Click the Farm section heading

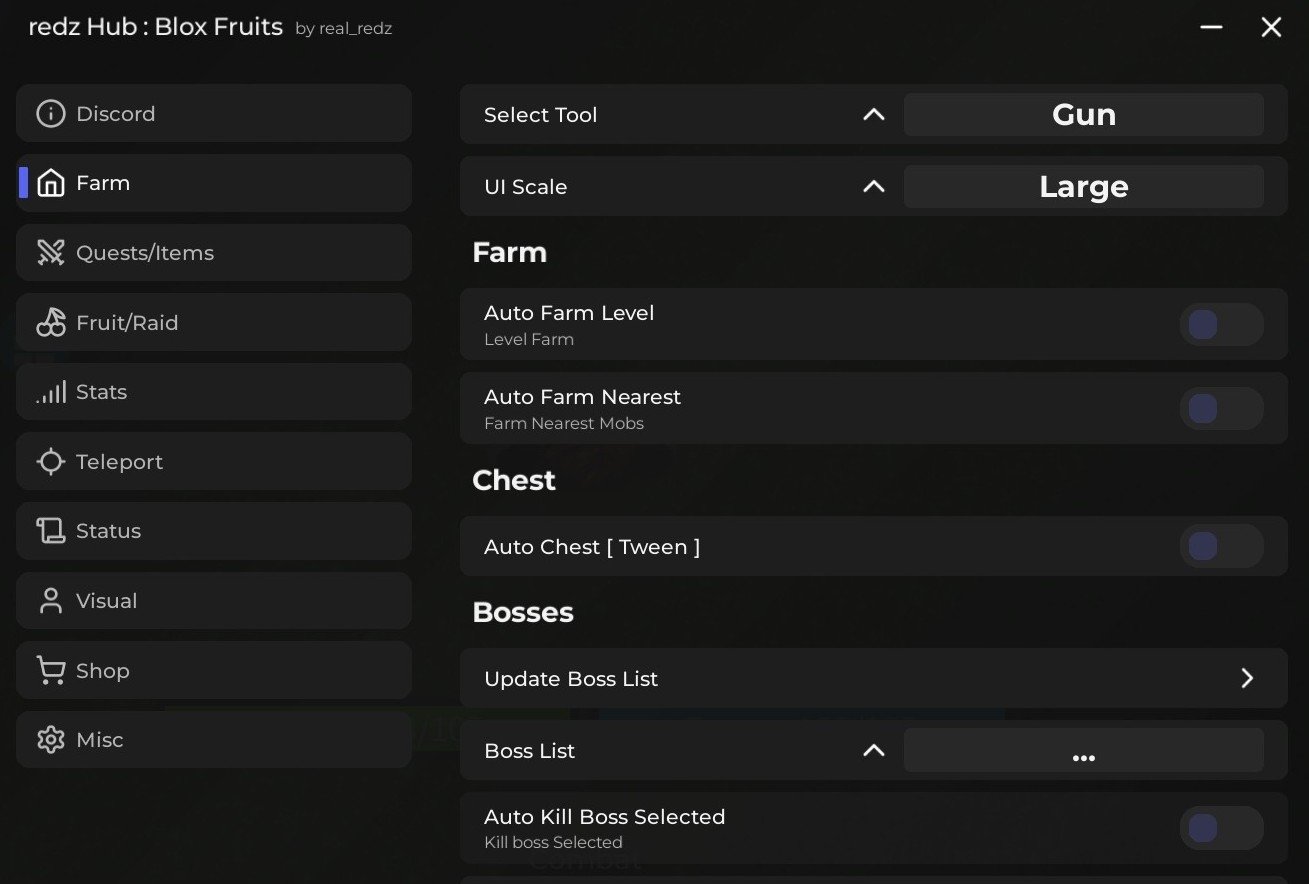(510, 253)
